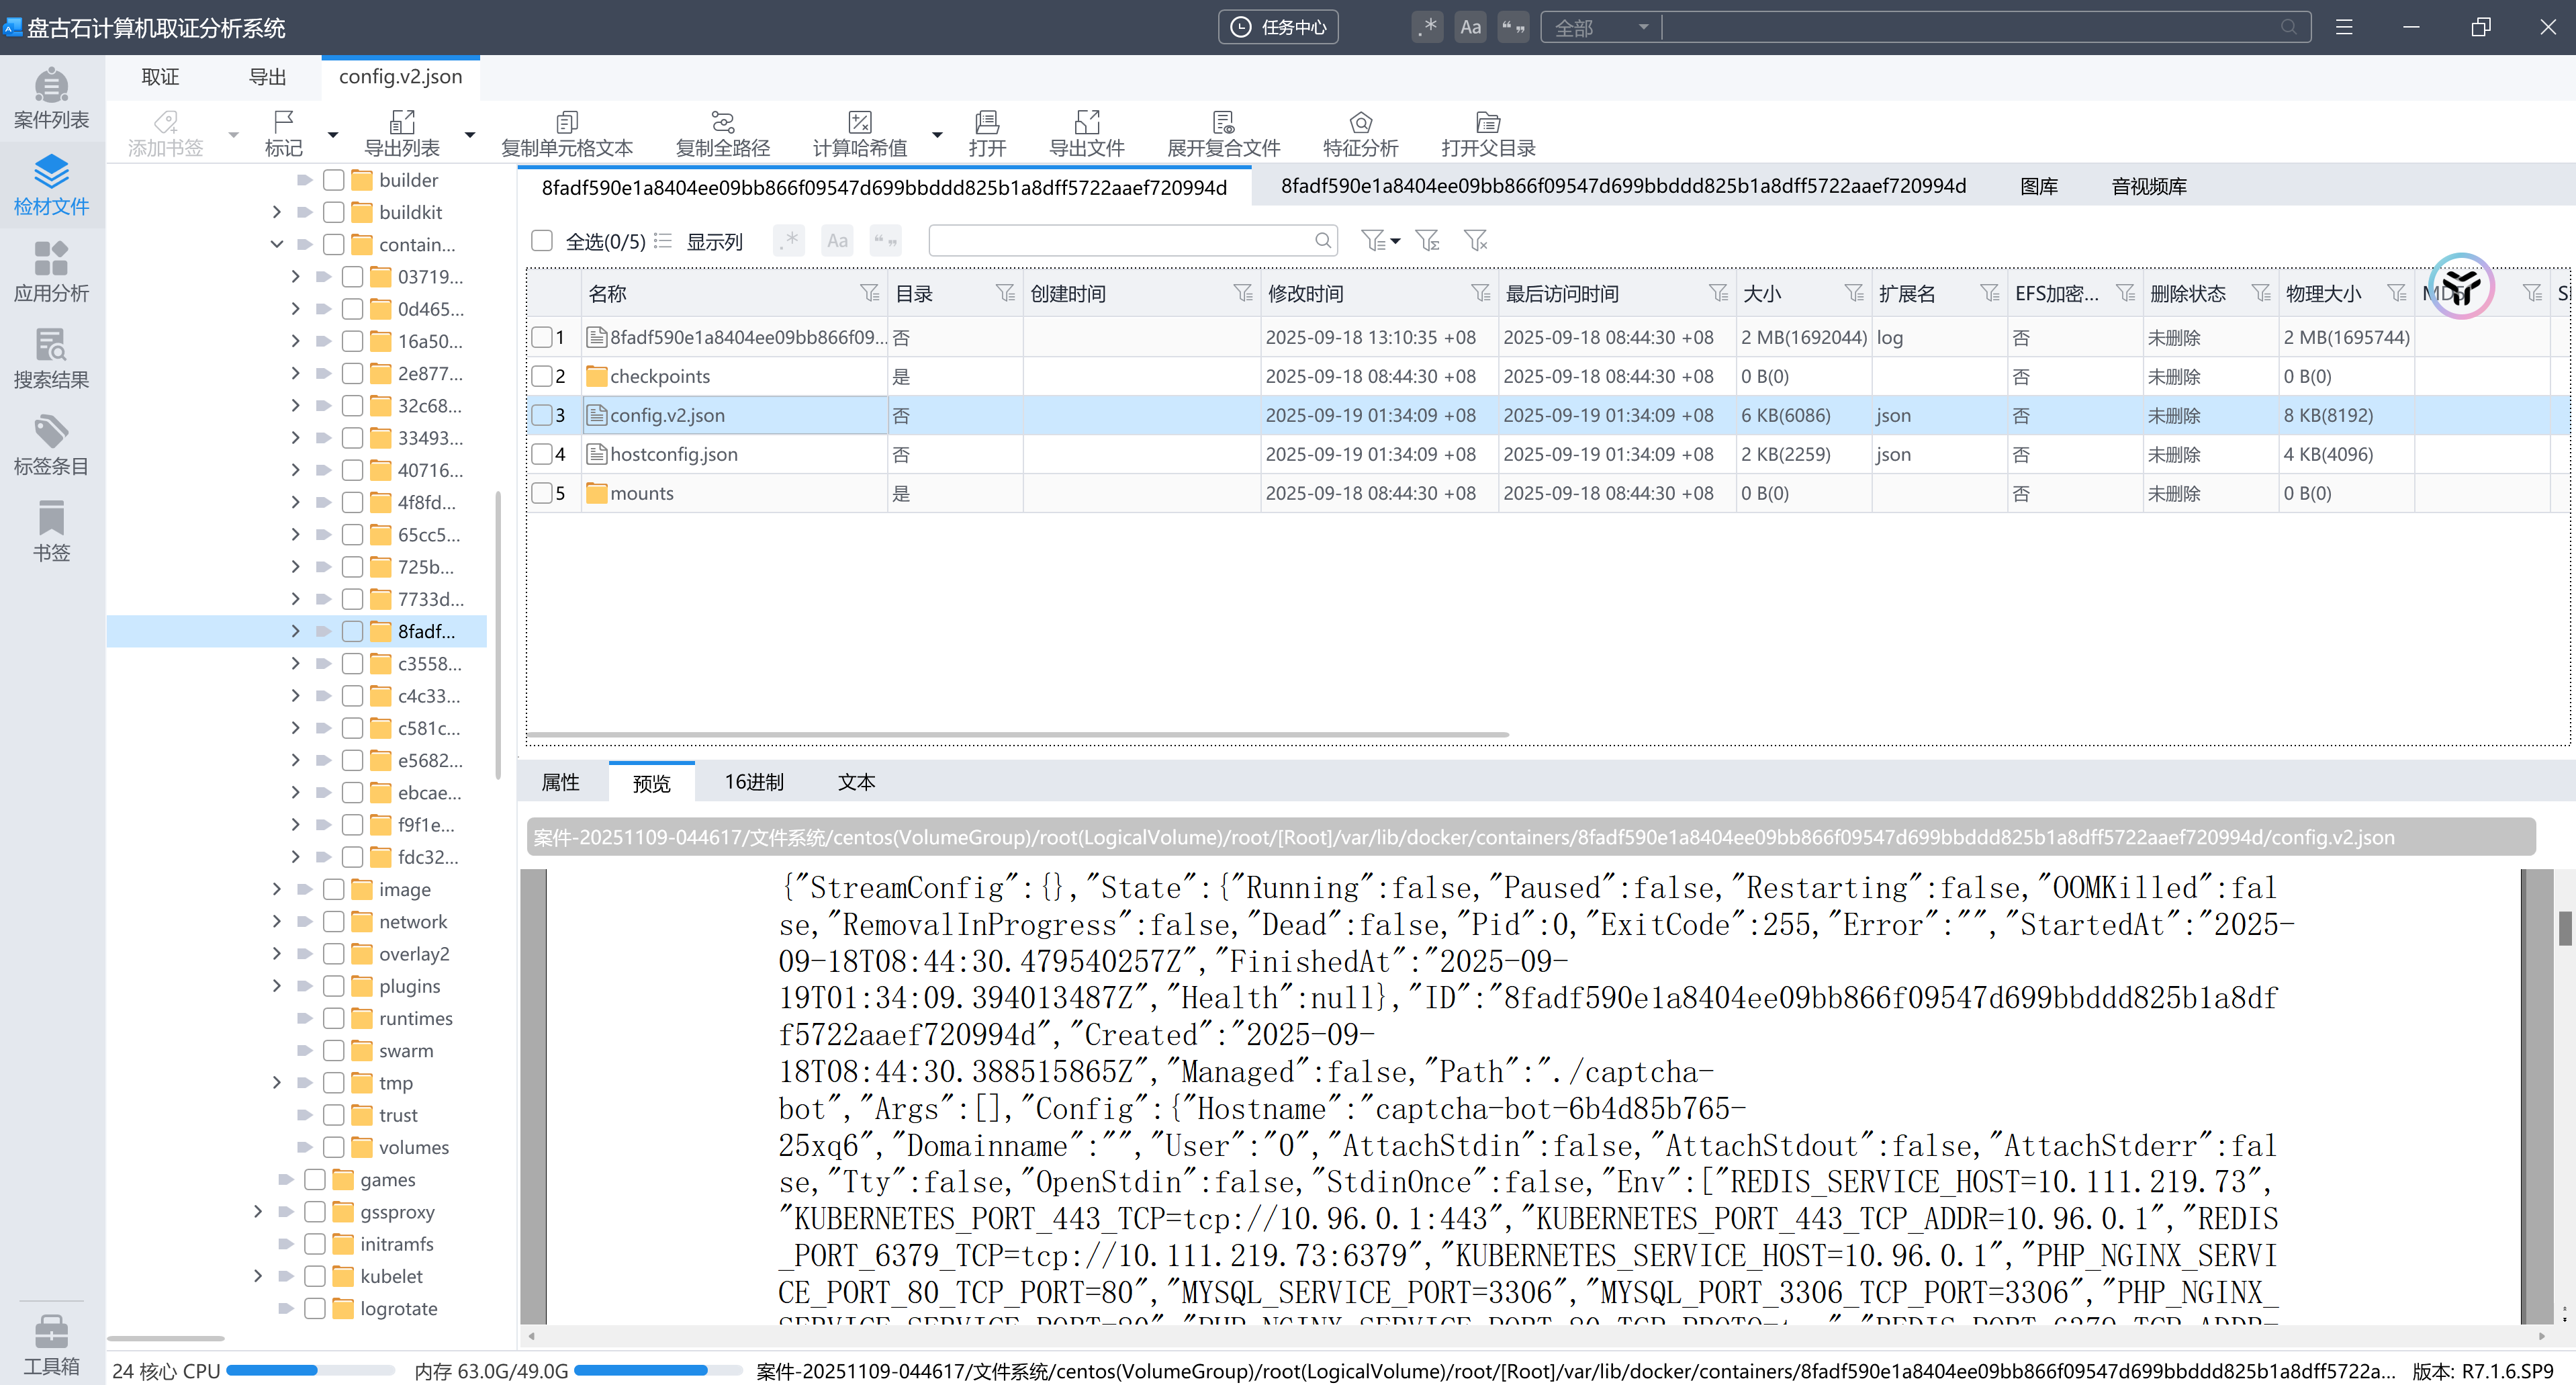Open the 导出列表 dropdown arrow
2576x1385 pixels.
tap(469, 134)
